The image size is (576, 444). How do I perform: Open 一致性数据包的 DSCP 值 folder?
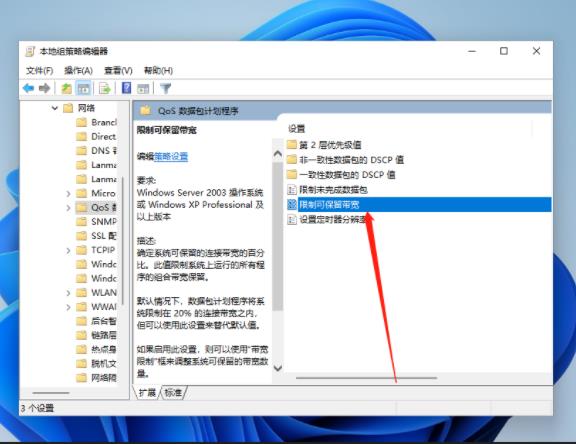pyautogui.click(x=341, y=174)
